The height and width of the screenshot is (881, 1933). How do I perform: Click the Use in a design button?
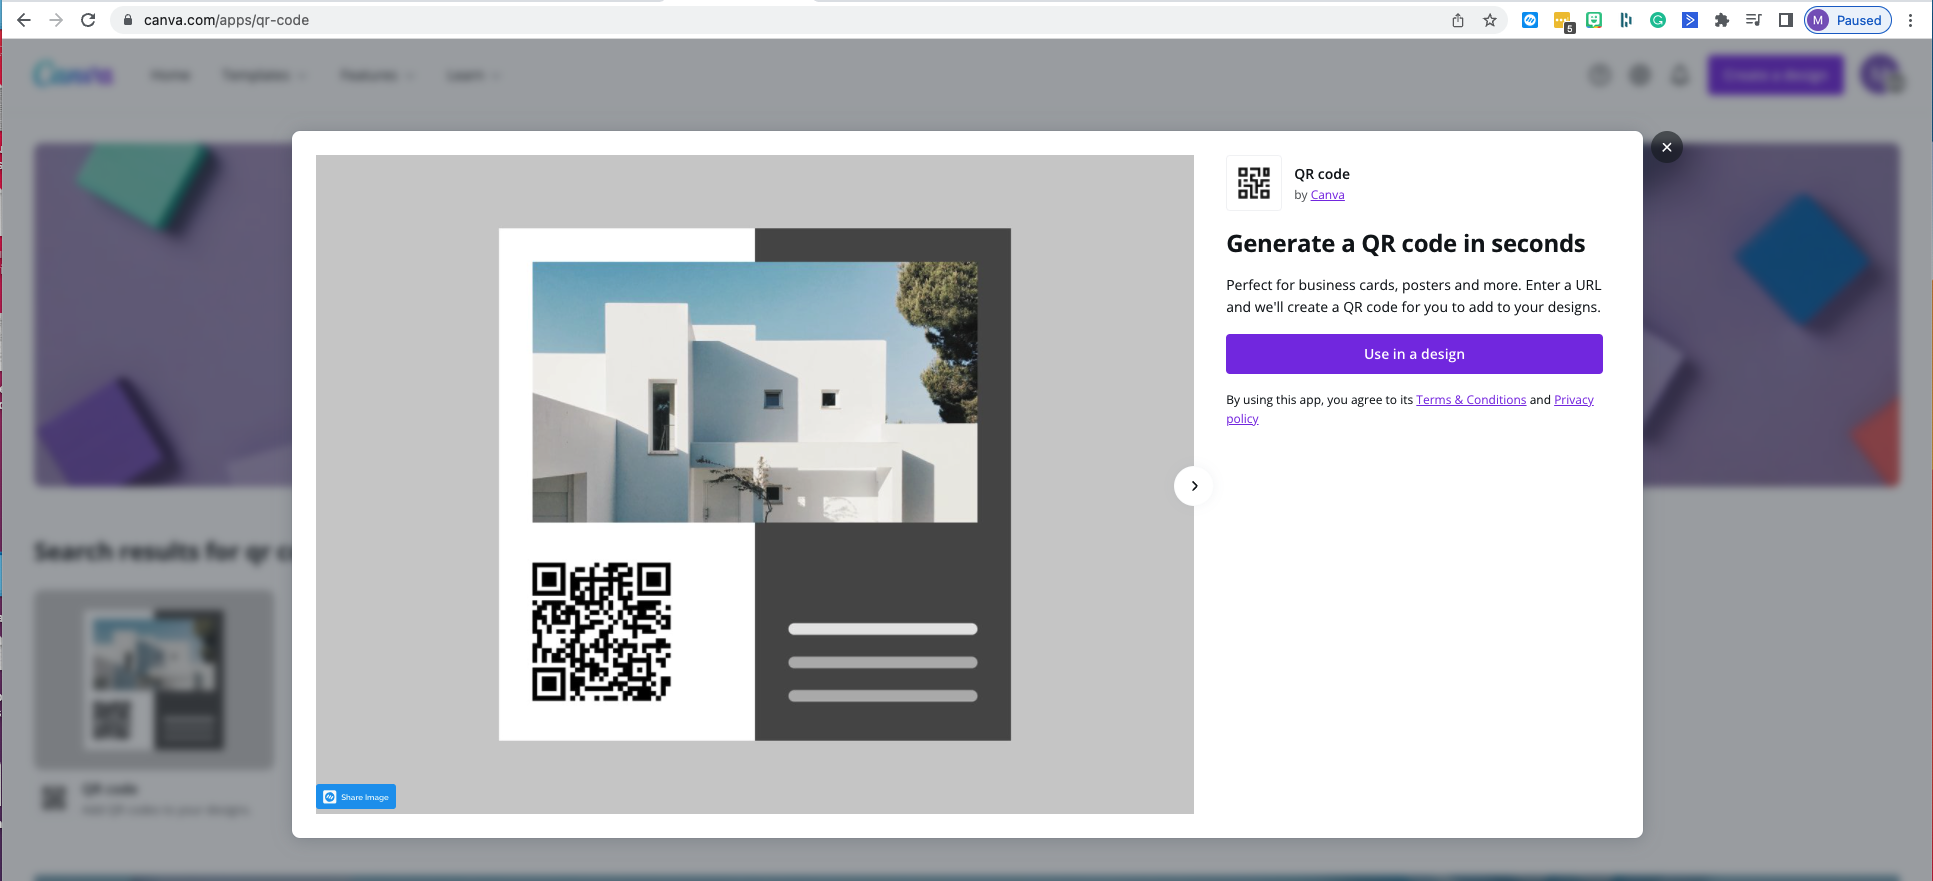[1414, 354]
